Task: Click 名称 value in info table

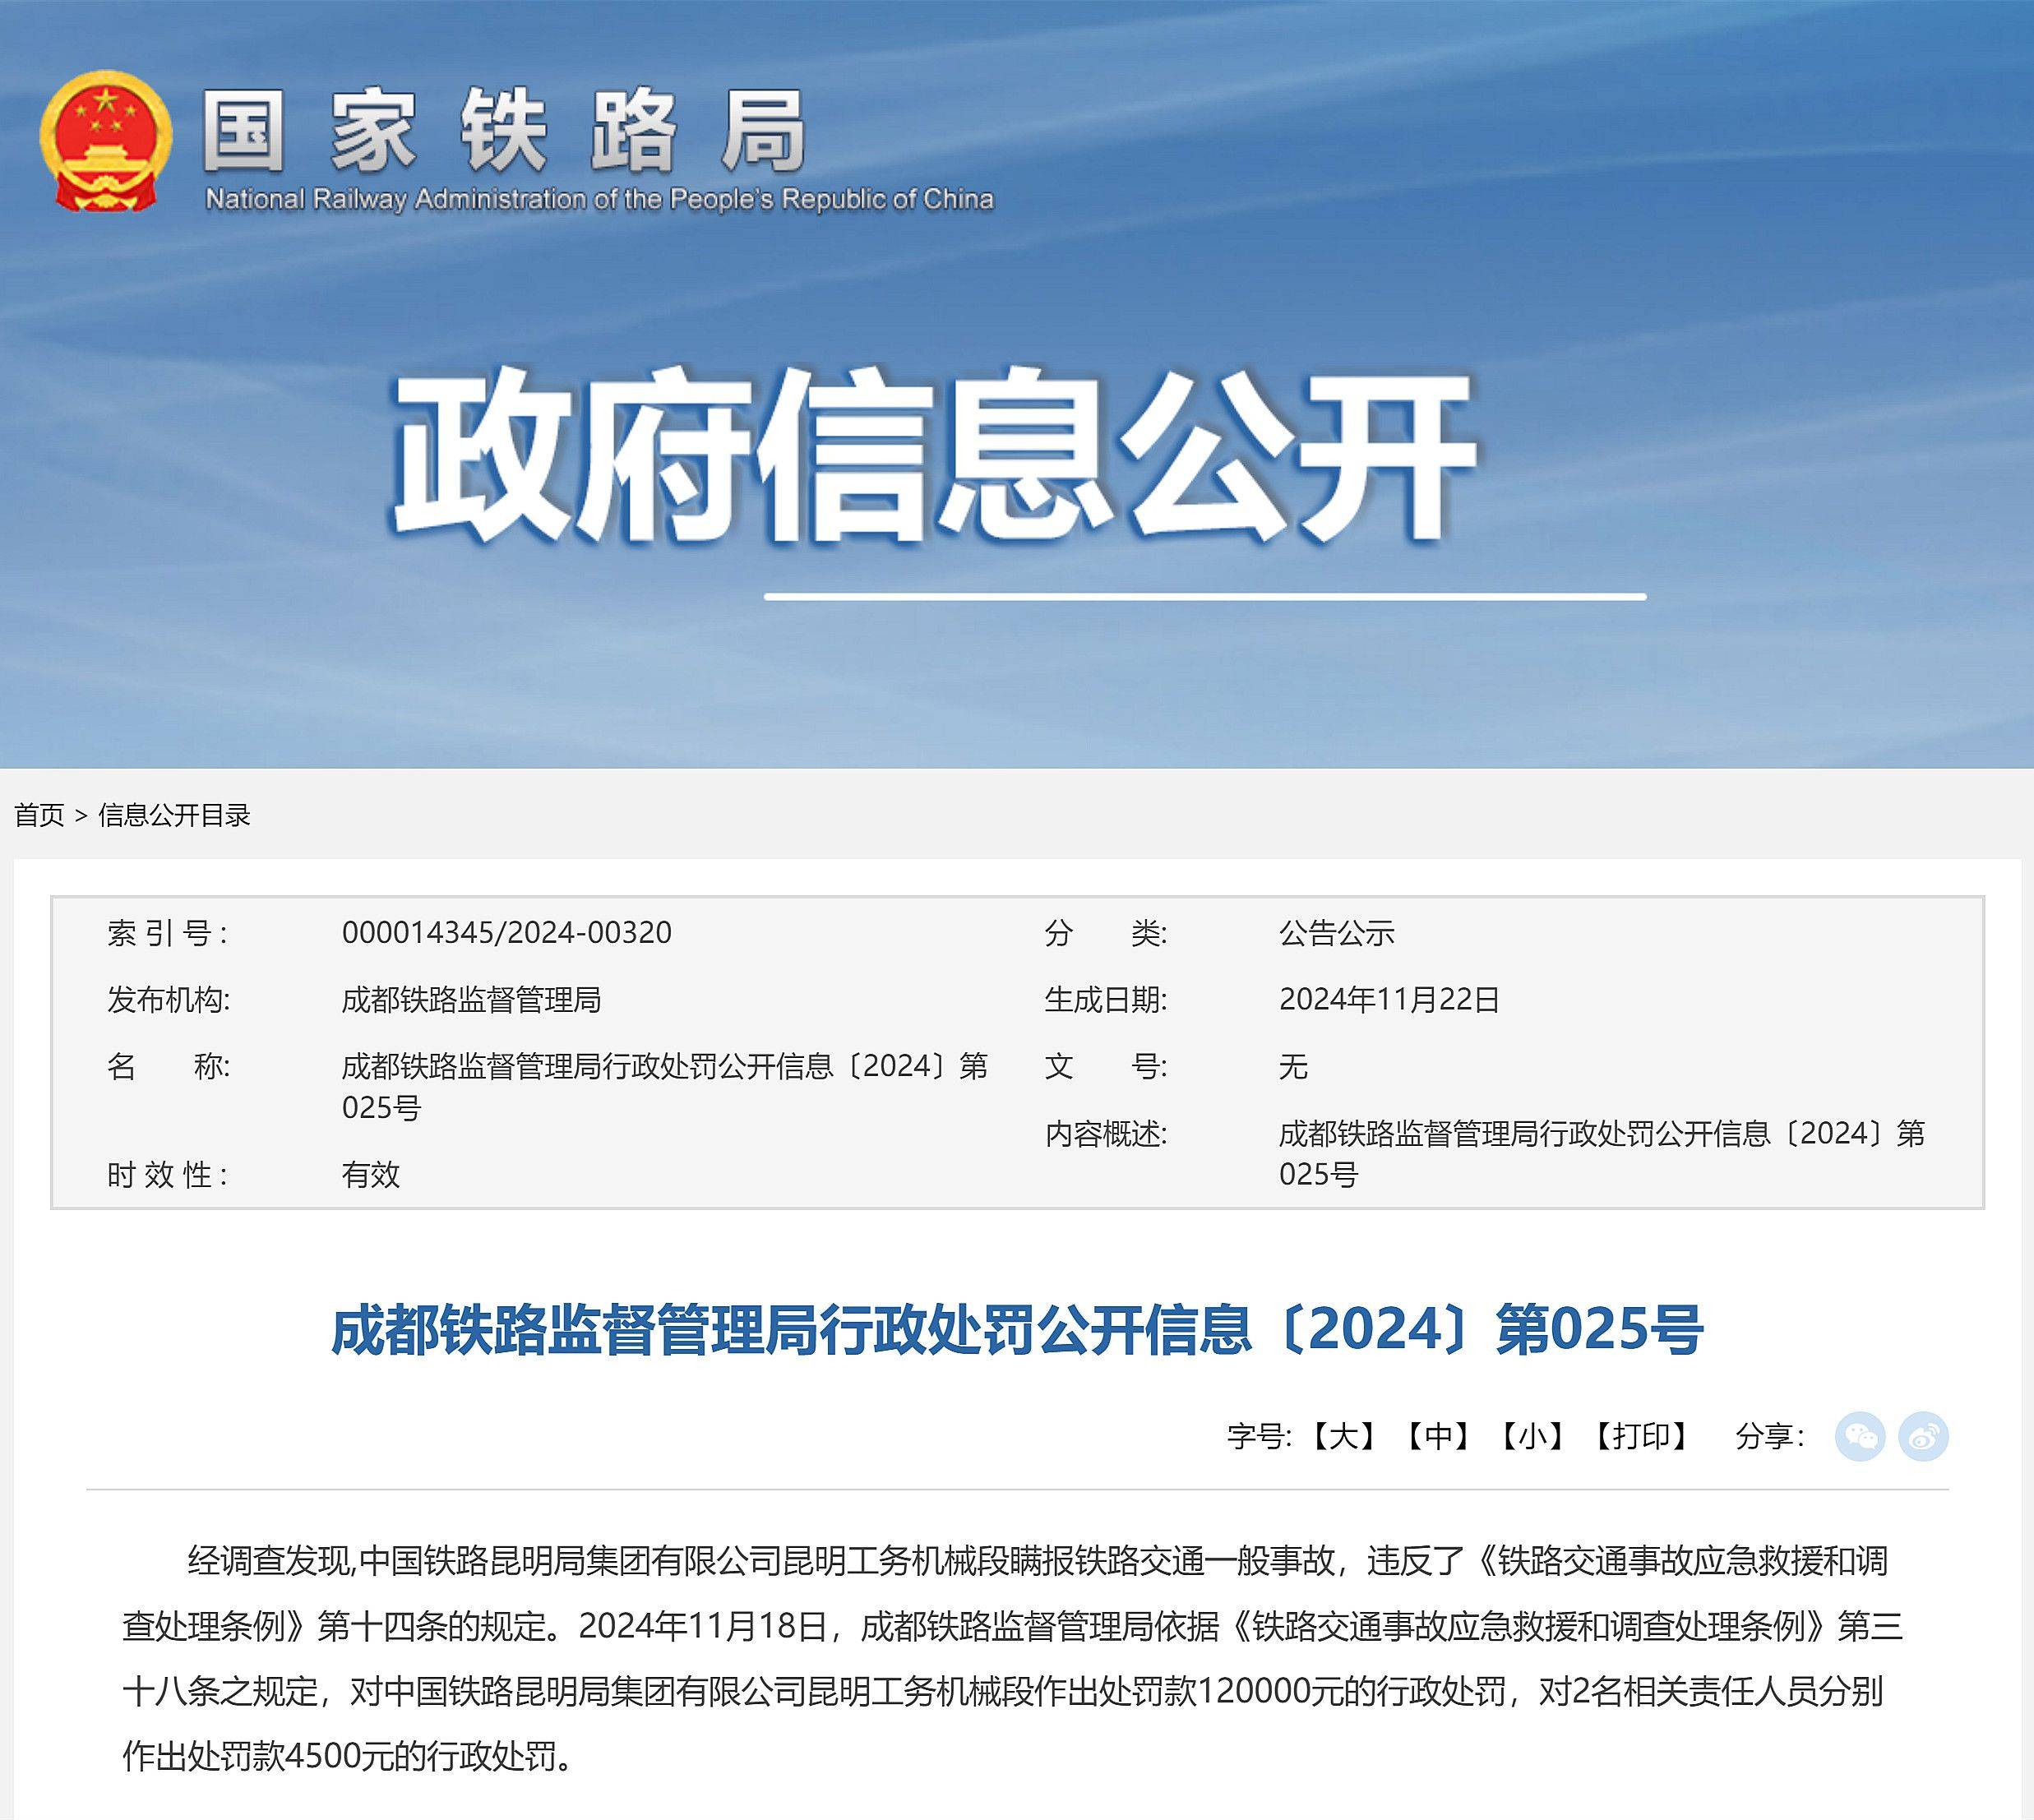Action: (665, 1087)
